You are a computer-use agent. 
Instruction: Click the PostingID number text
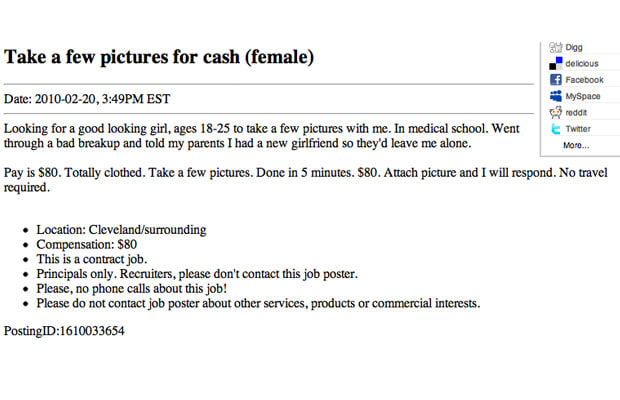coord(64,331)
